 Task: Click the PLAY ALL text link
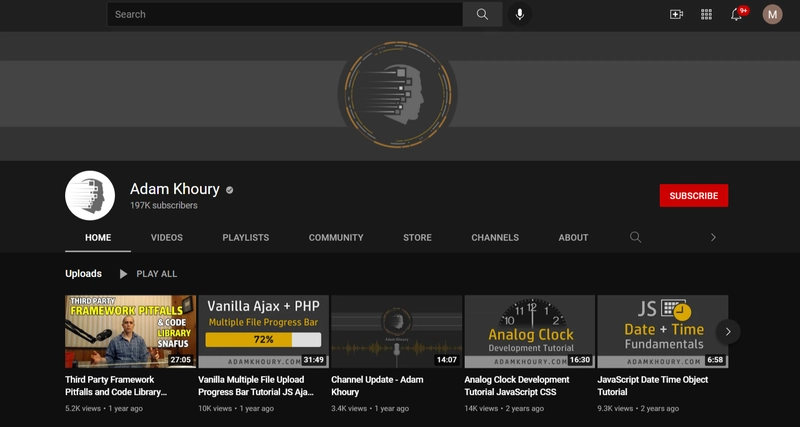157,274
